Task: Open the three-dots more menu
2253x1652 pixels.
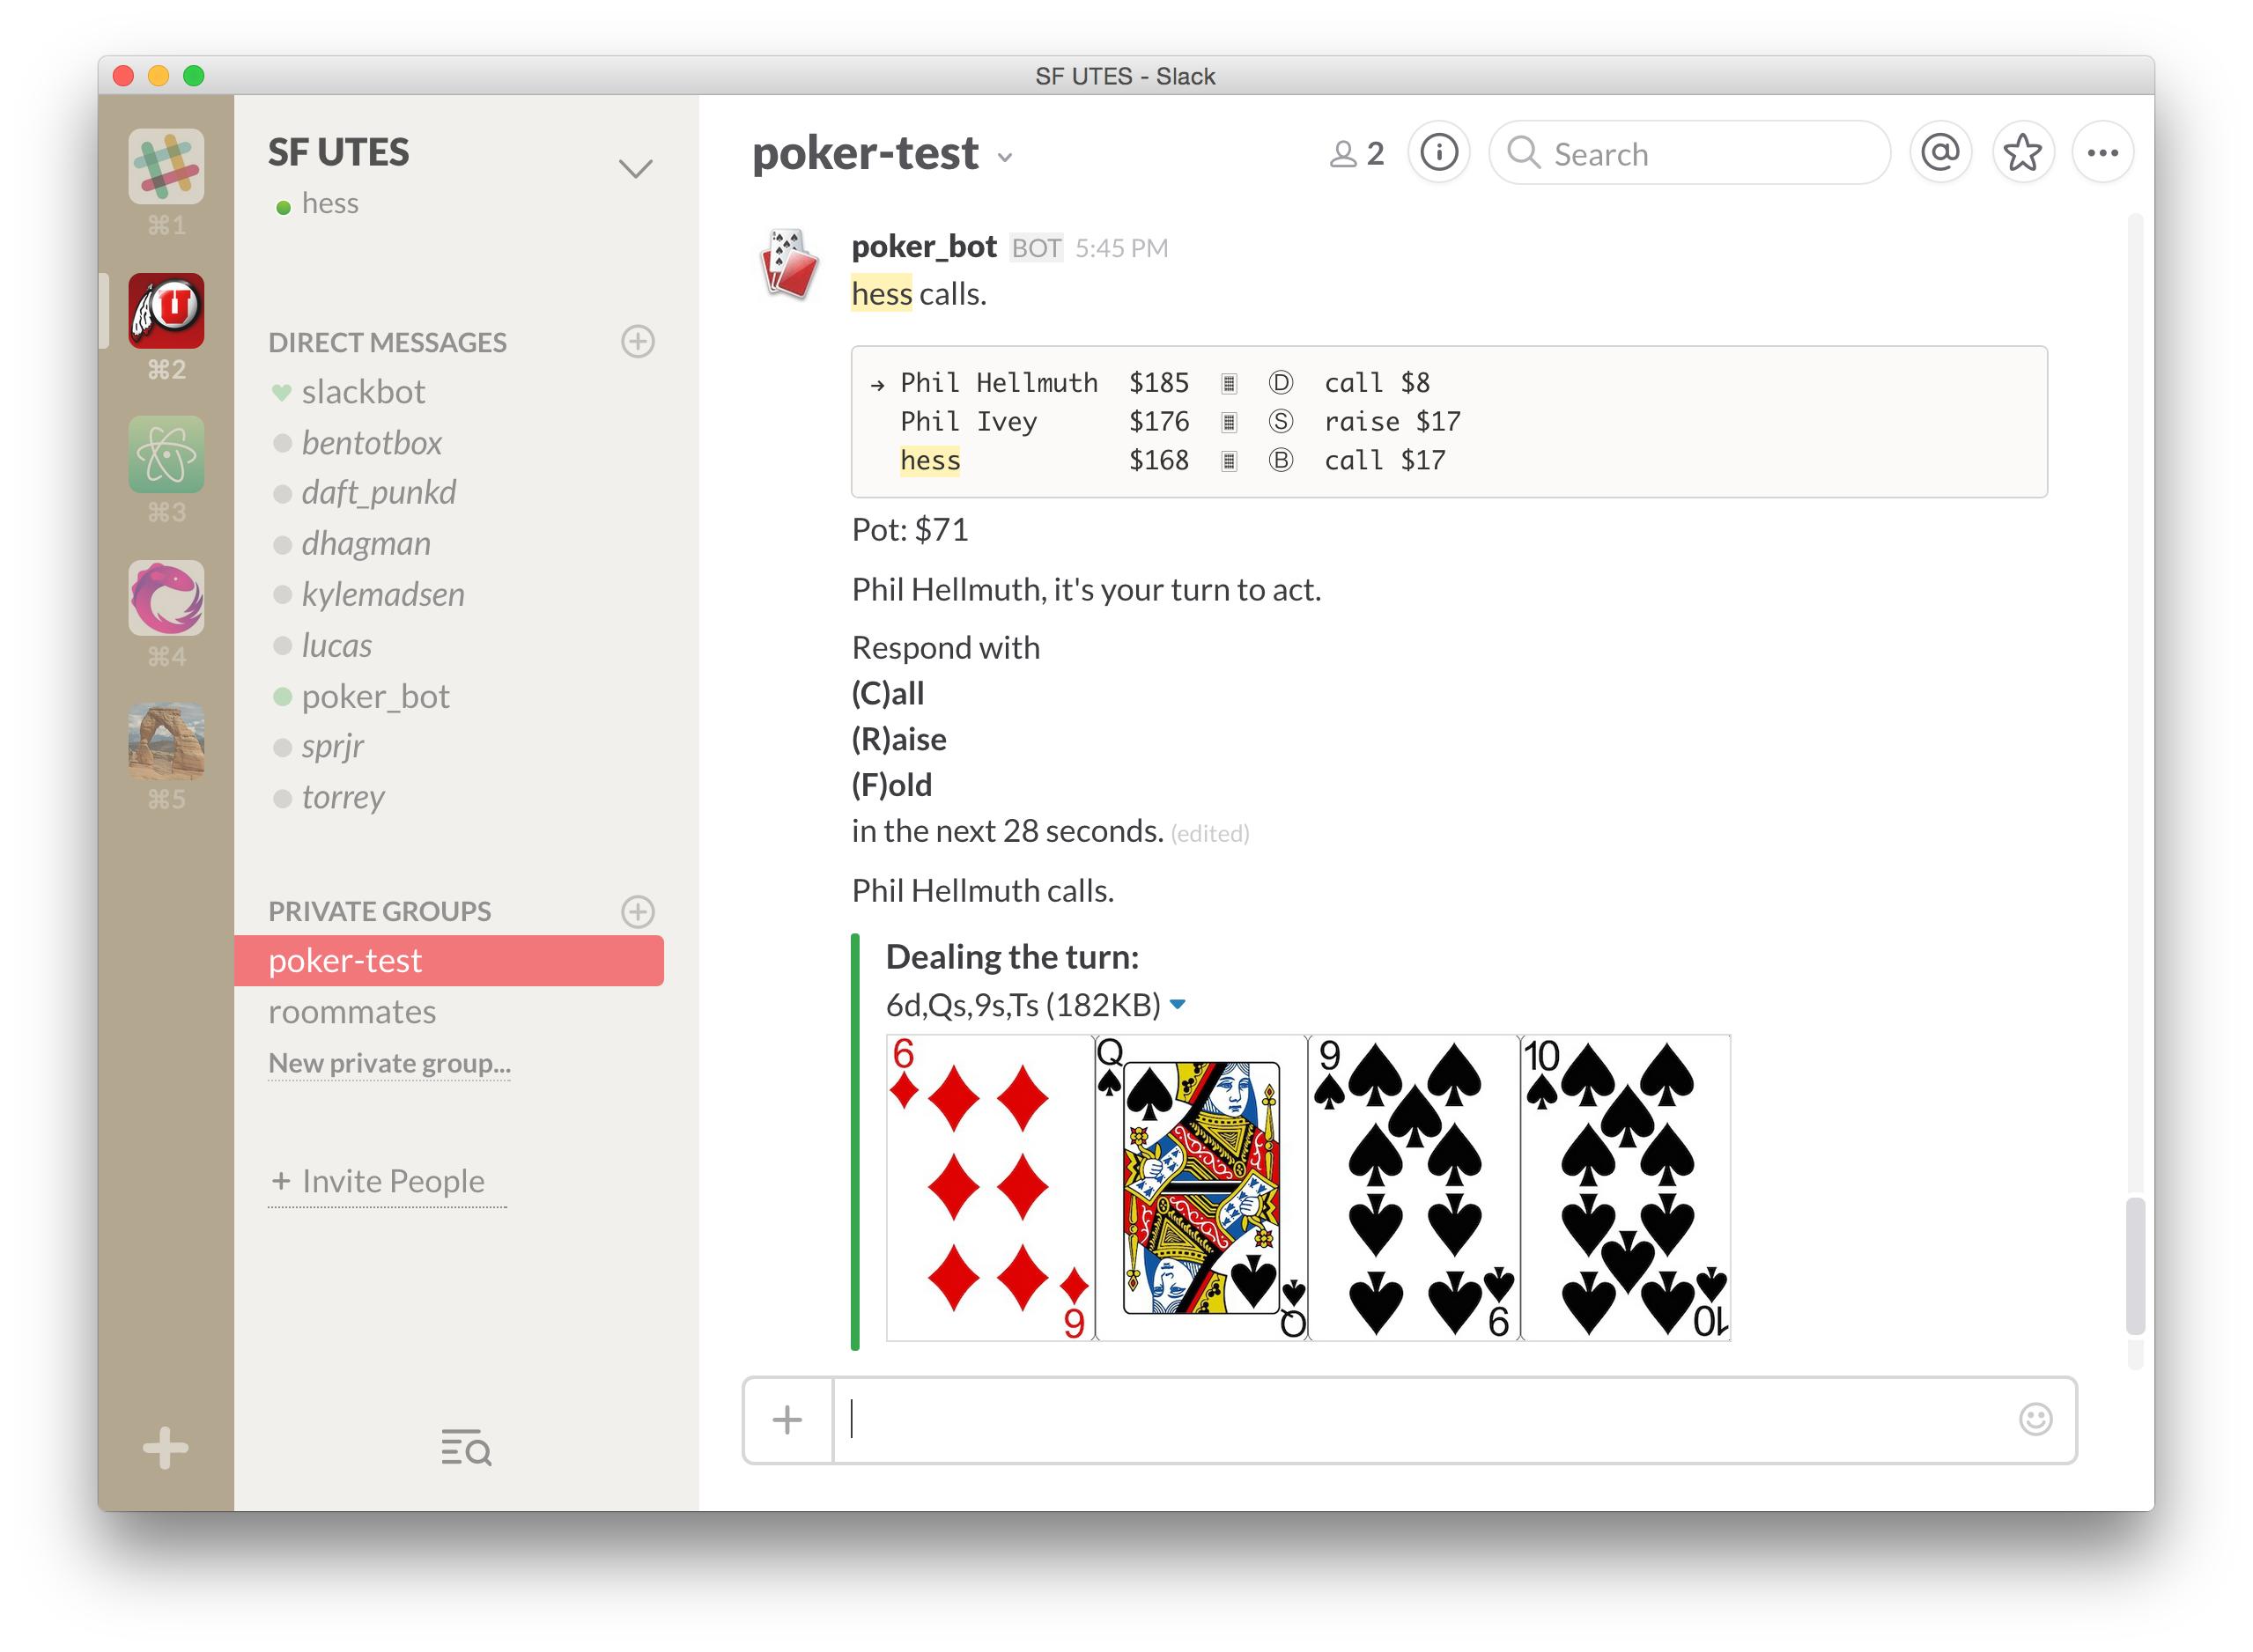Action: pyautogui.click(x=2102, y=153)
